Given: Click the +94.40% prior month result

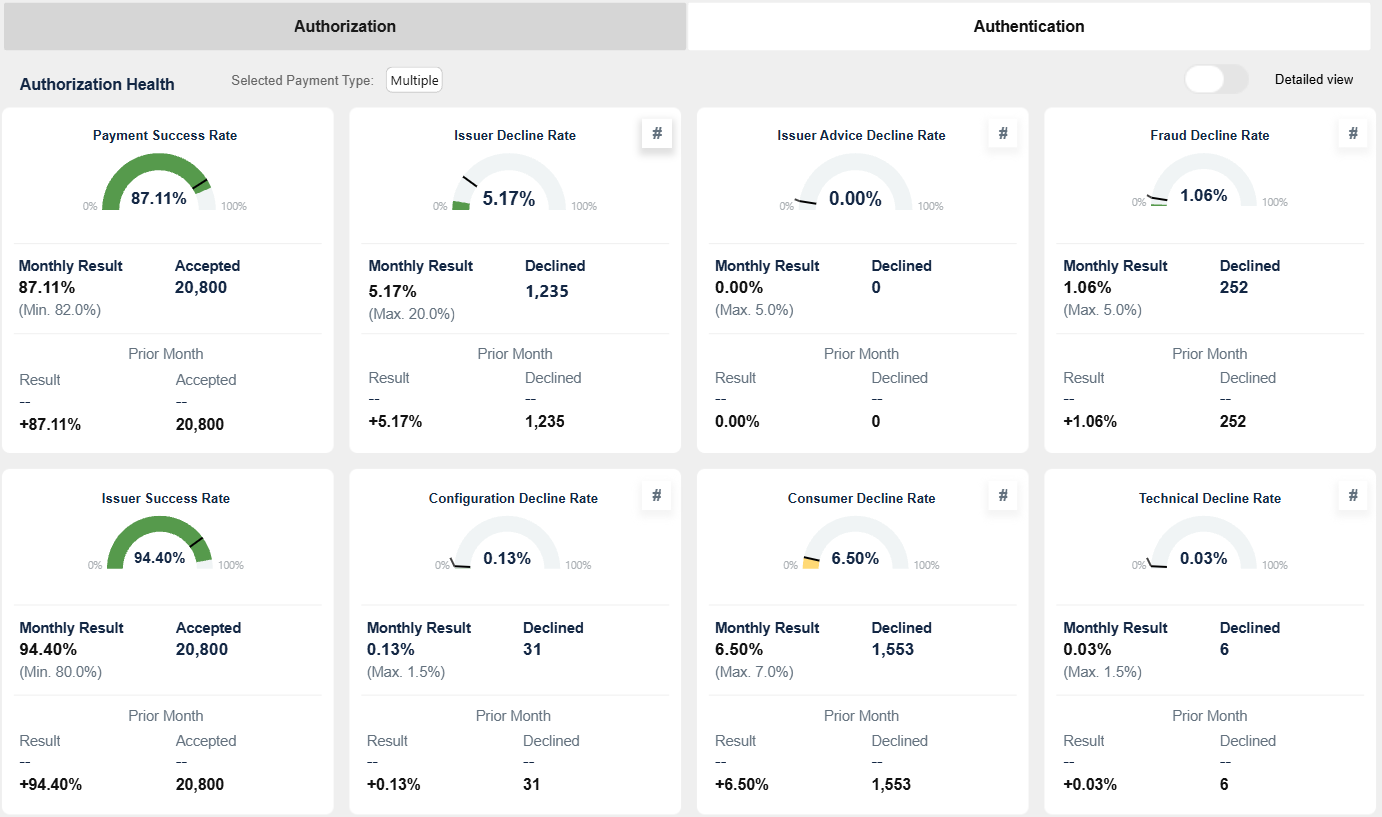Looking at the screenshot, I should (x=51, y=784).
